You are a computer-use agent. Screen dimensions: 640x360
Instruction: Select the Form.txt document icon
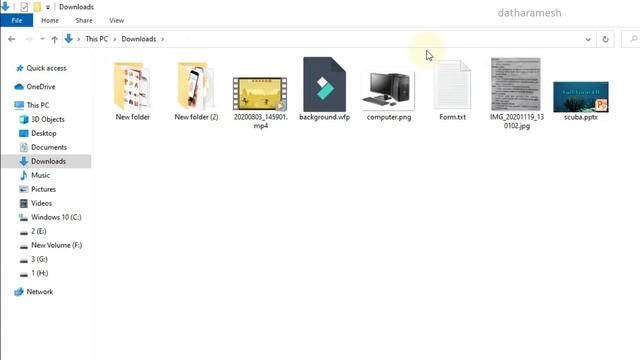tap(452, 84)
